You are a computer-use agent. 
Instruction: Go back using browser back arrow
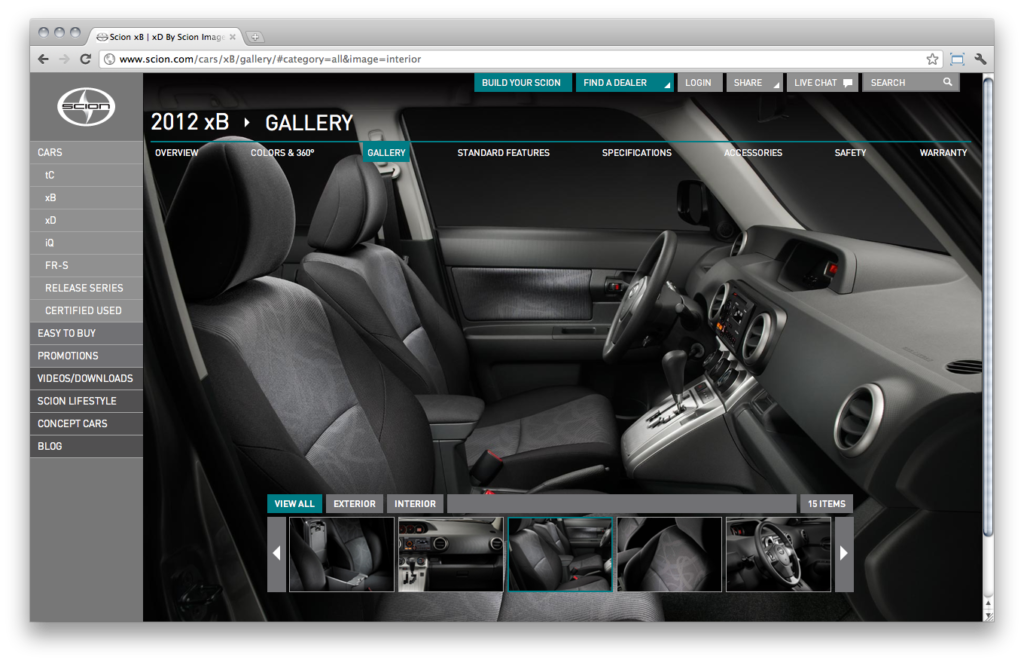[43, 59]
